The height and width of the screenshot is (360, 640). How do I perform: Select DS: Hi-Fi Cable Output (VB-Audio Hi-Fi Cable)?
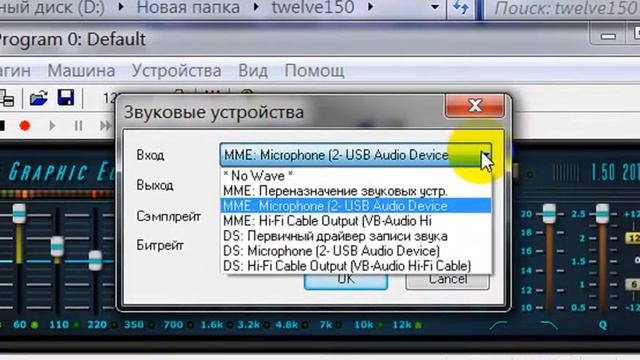(356, 266)
